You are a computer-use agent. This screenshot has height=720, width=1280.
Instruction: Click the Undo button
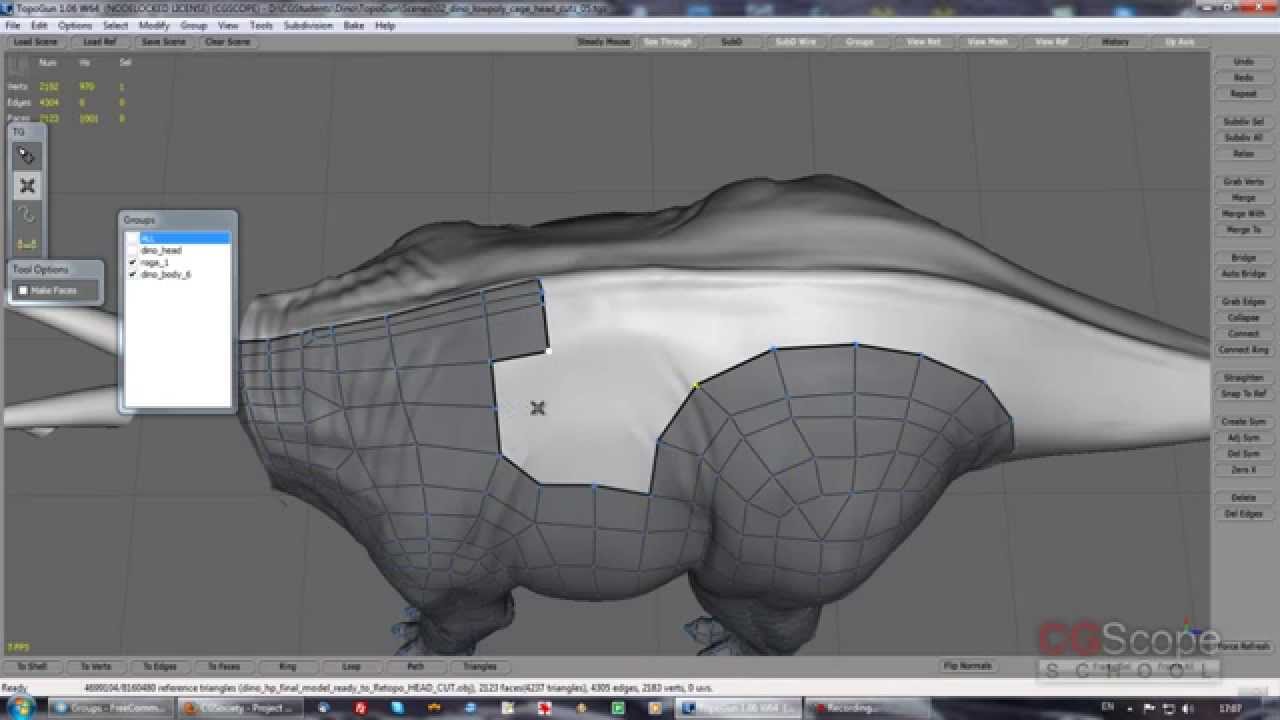tap(1243, 62)
